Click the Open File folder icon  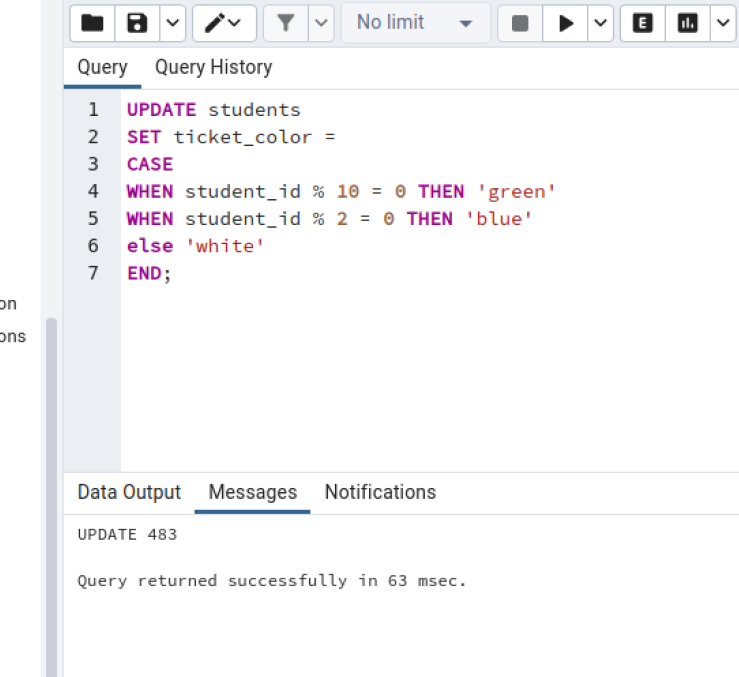[x=92, y=23]
